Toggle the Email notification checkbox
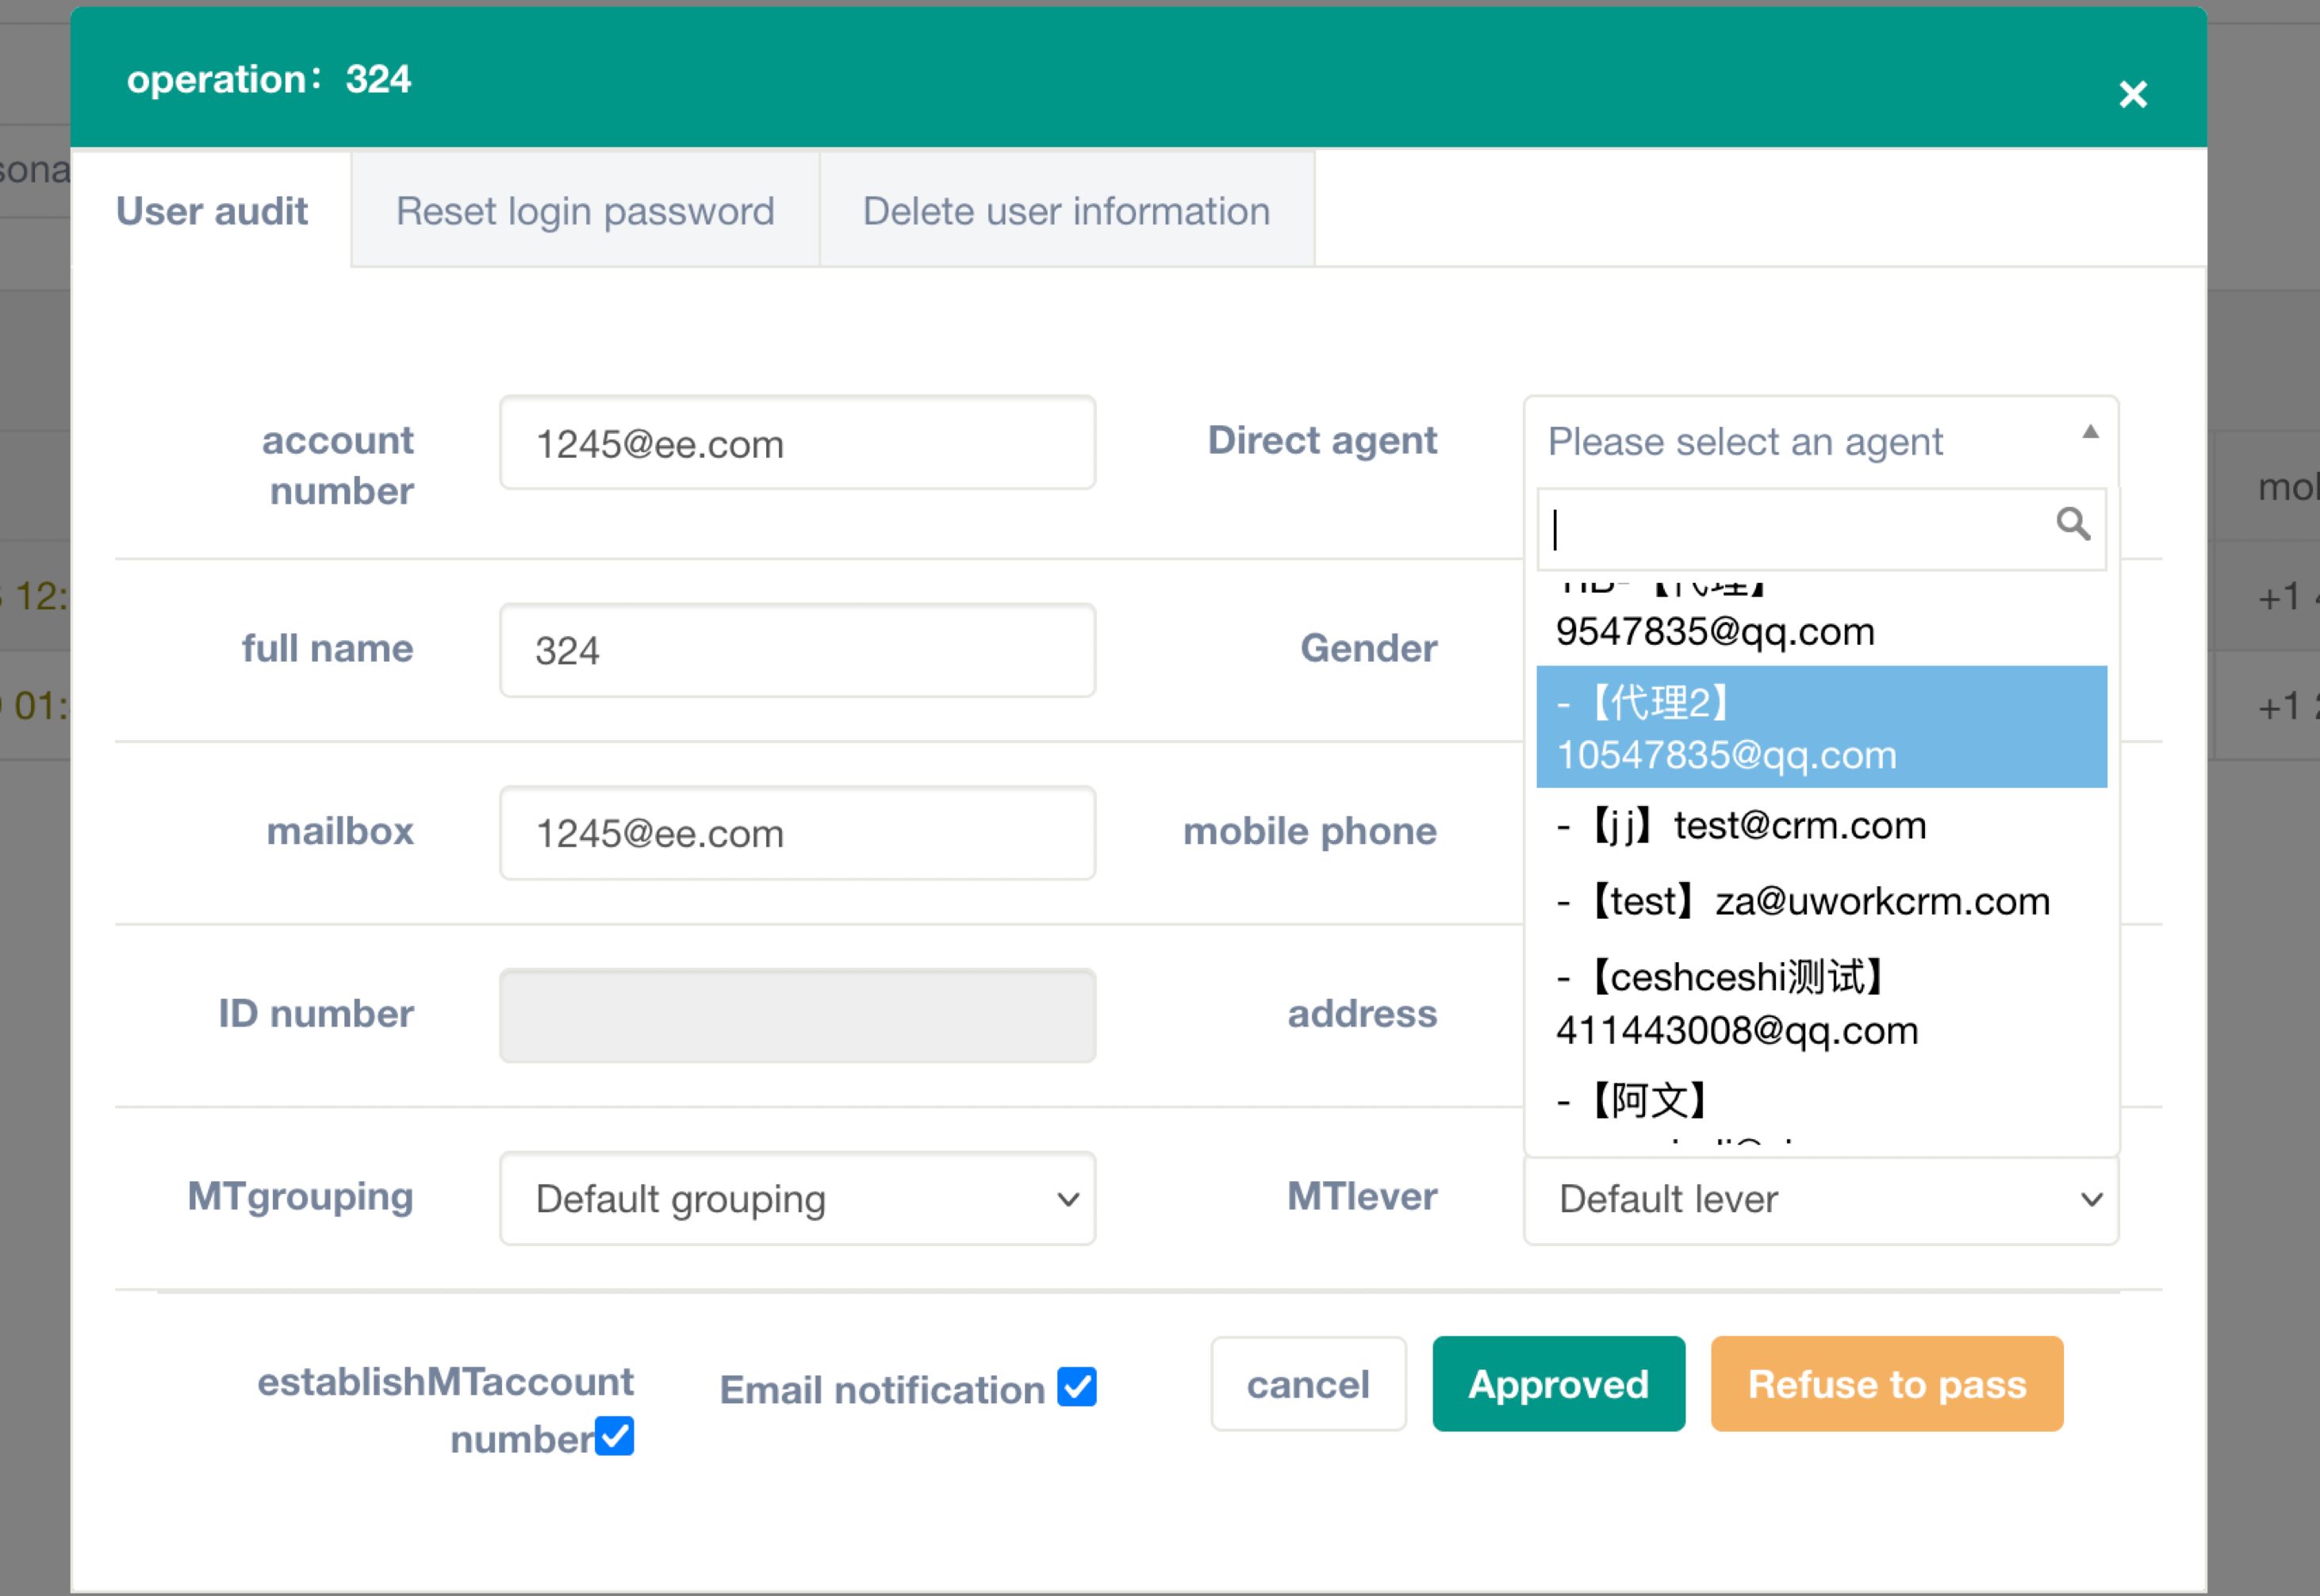 tap(1077, 1387)
